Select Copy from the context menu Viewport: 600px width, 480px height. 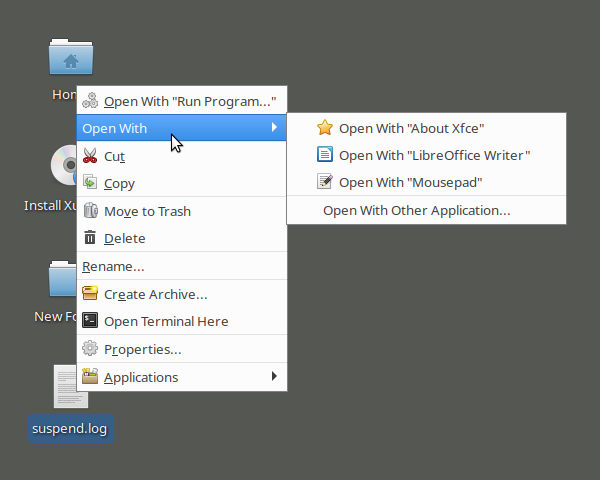(x=119, y=183)
